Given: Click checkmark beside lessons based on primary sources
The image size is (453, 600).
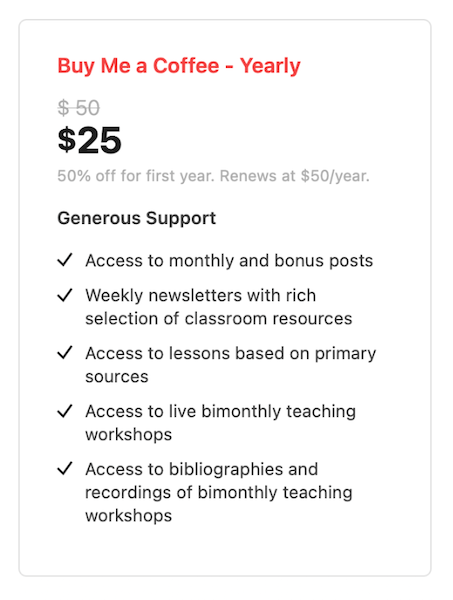Looking at the screenshot, I should pos(65,352).
